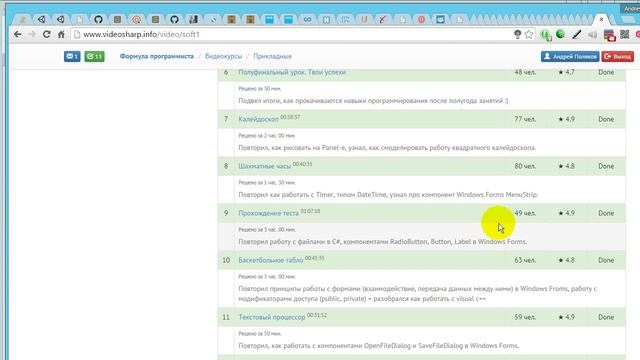Open the Баскетбольное табло lesson
The width and height of the screenshot is (640, 360).
[271, 260]
